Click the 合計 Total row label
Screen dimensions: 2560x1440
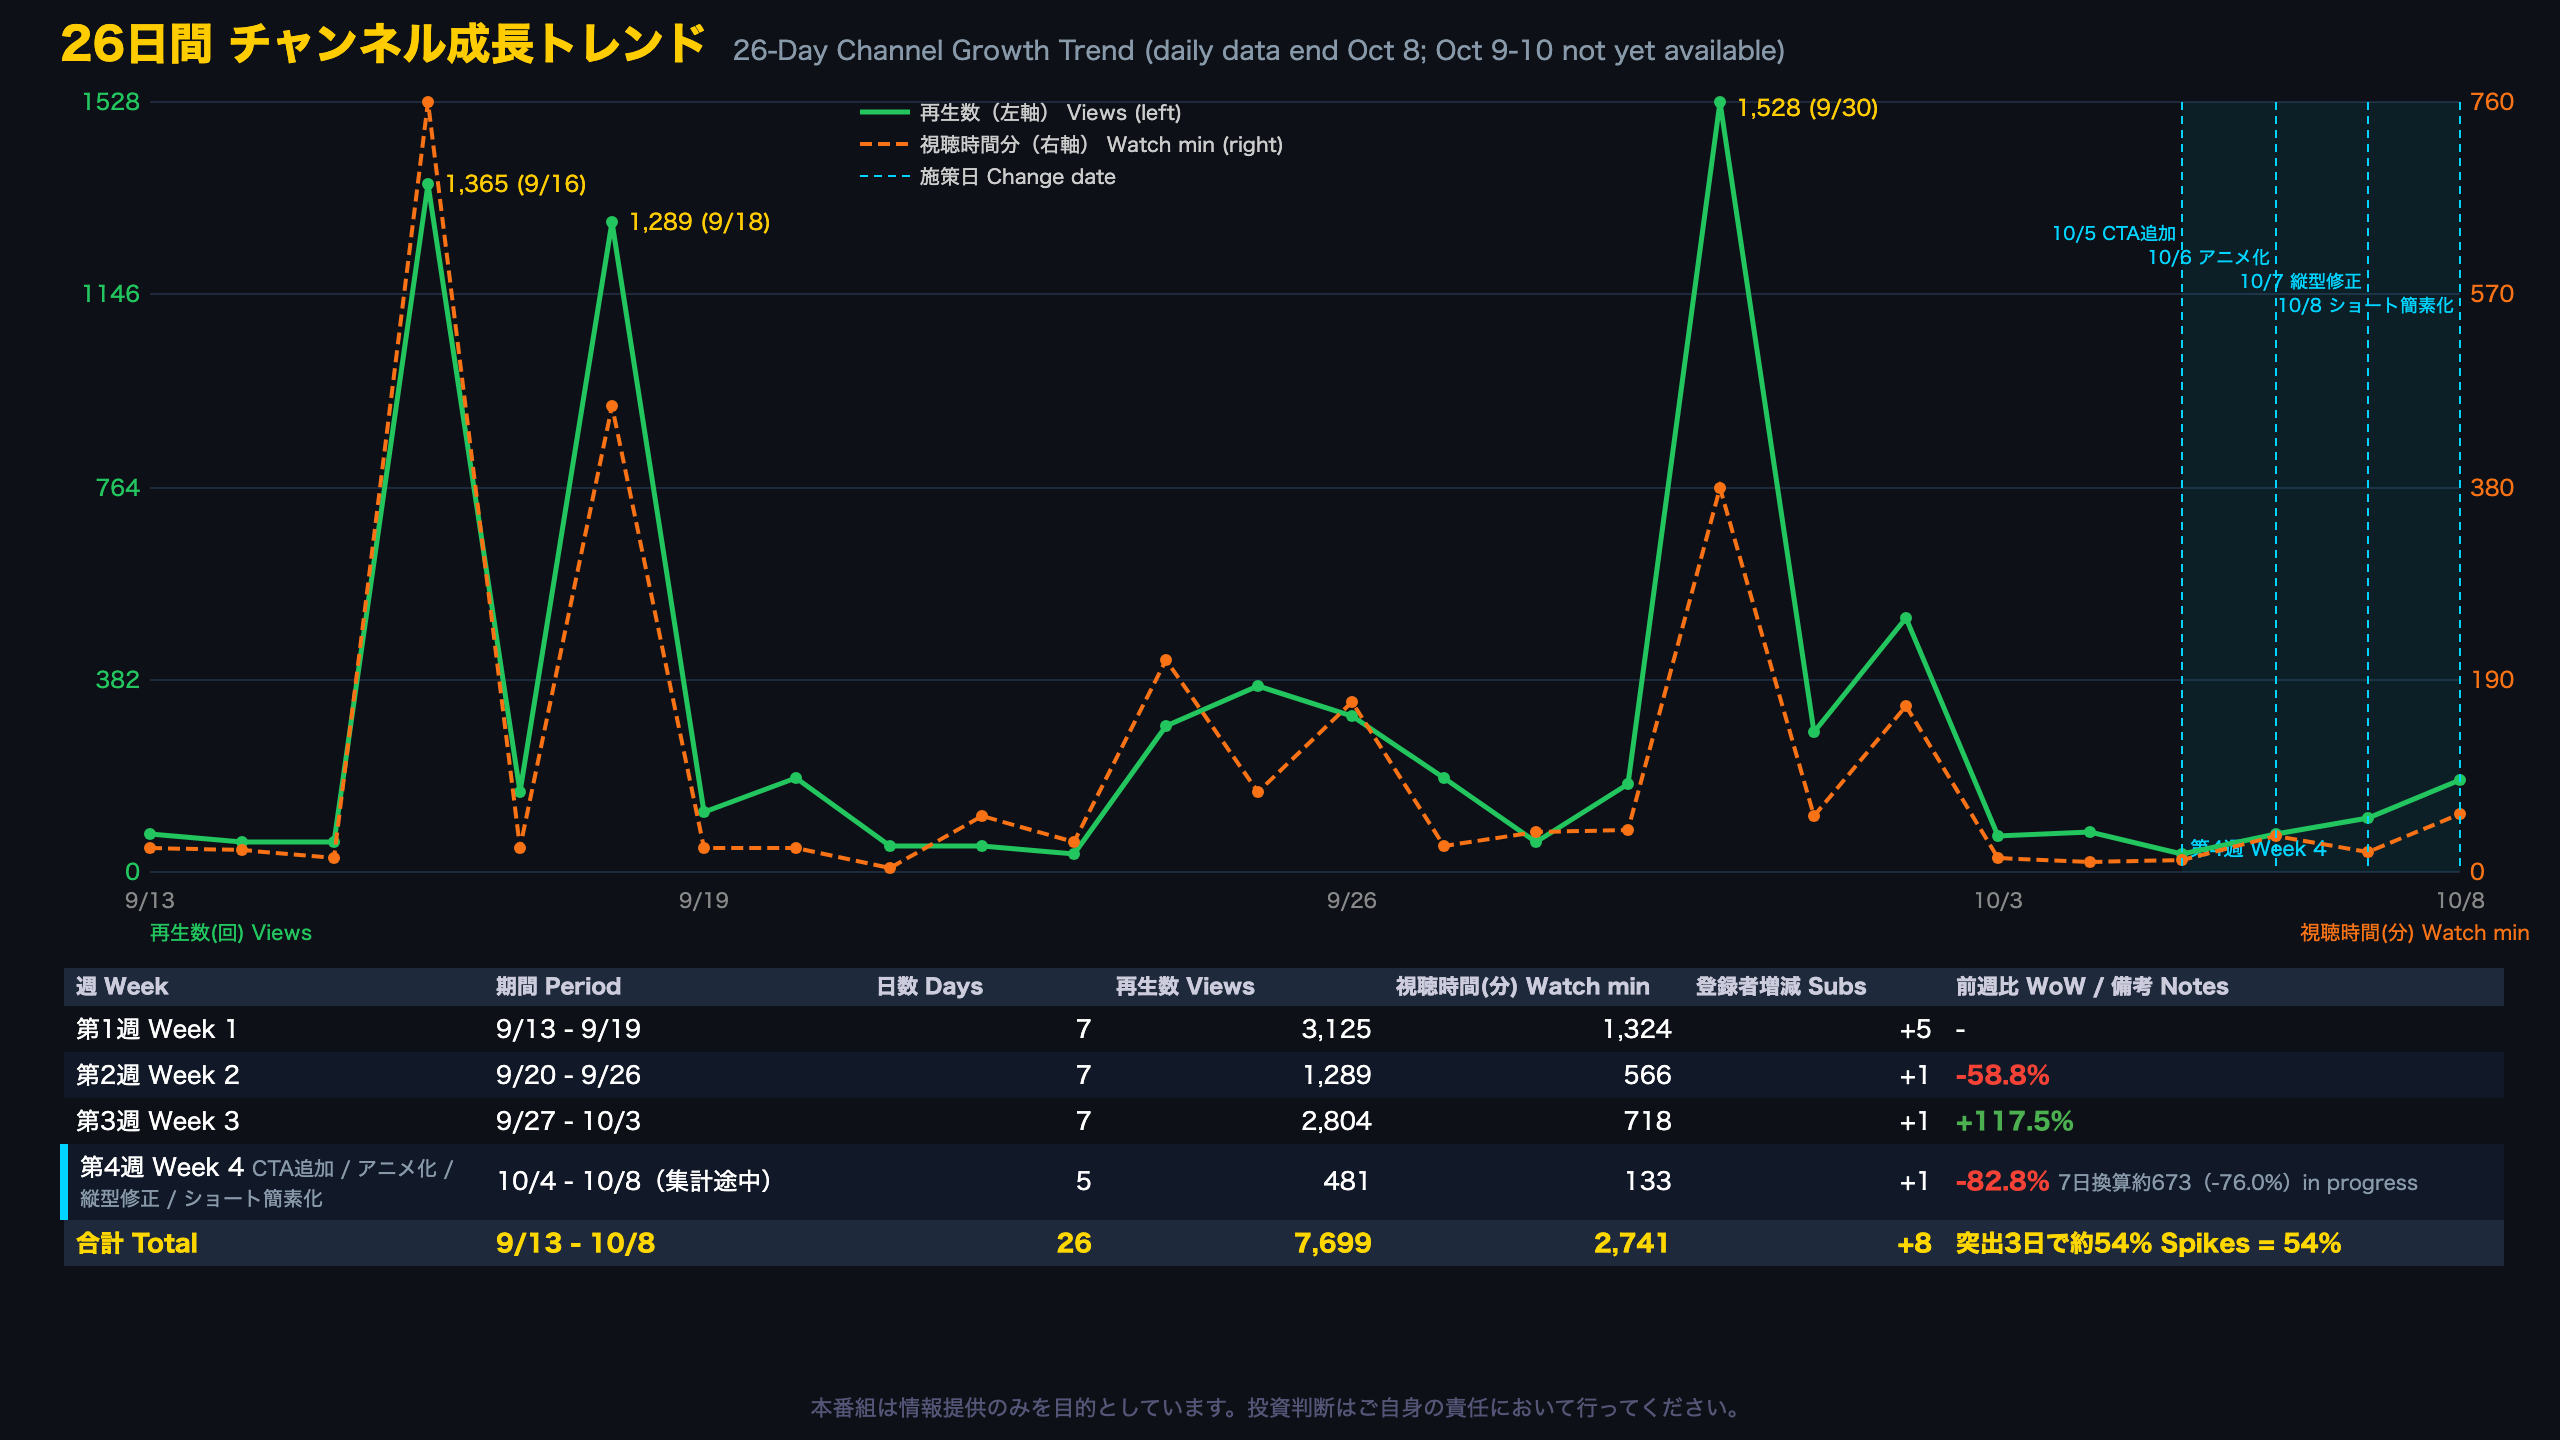tap(137, 1243)
